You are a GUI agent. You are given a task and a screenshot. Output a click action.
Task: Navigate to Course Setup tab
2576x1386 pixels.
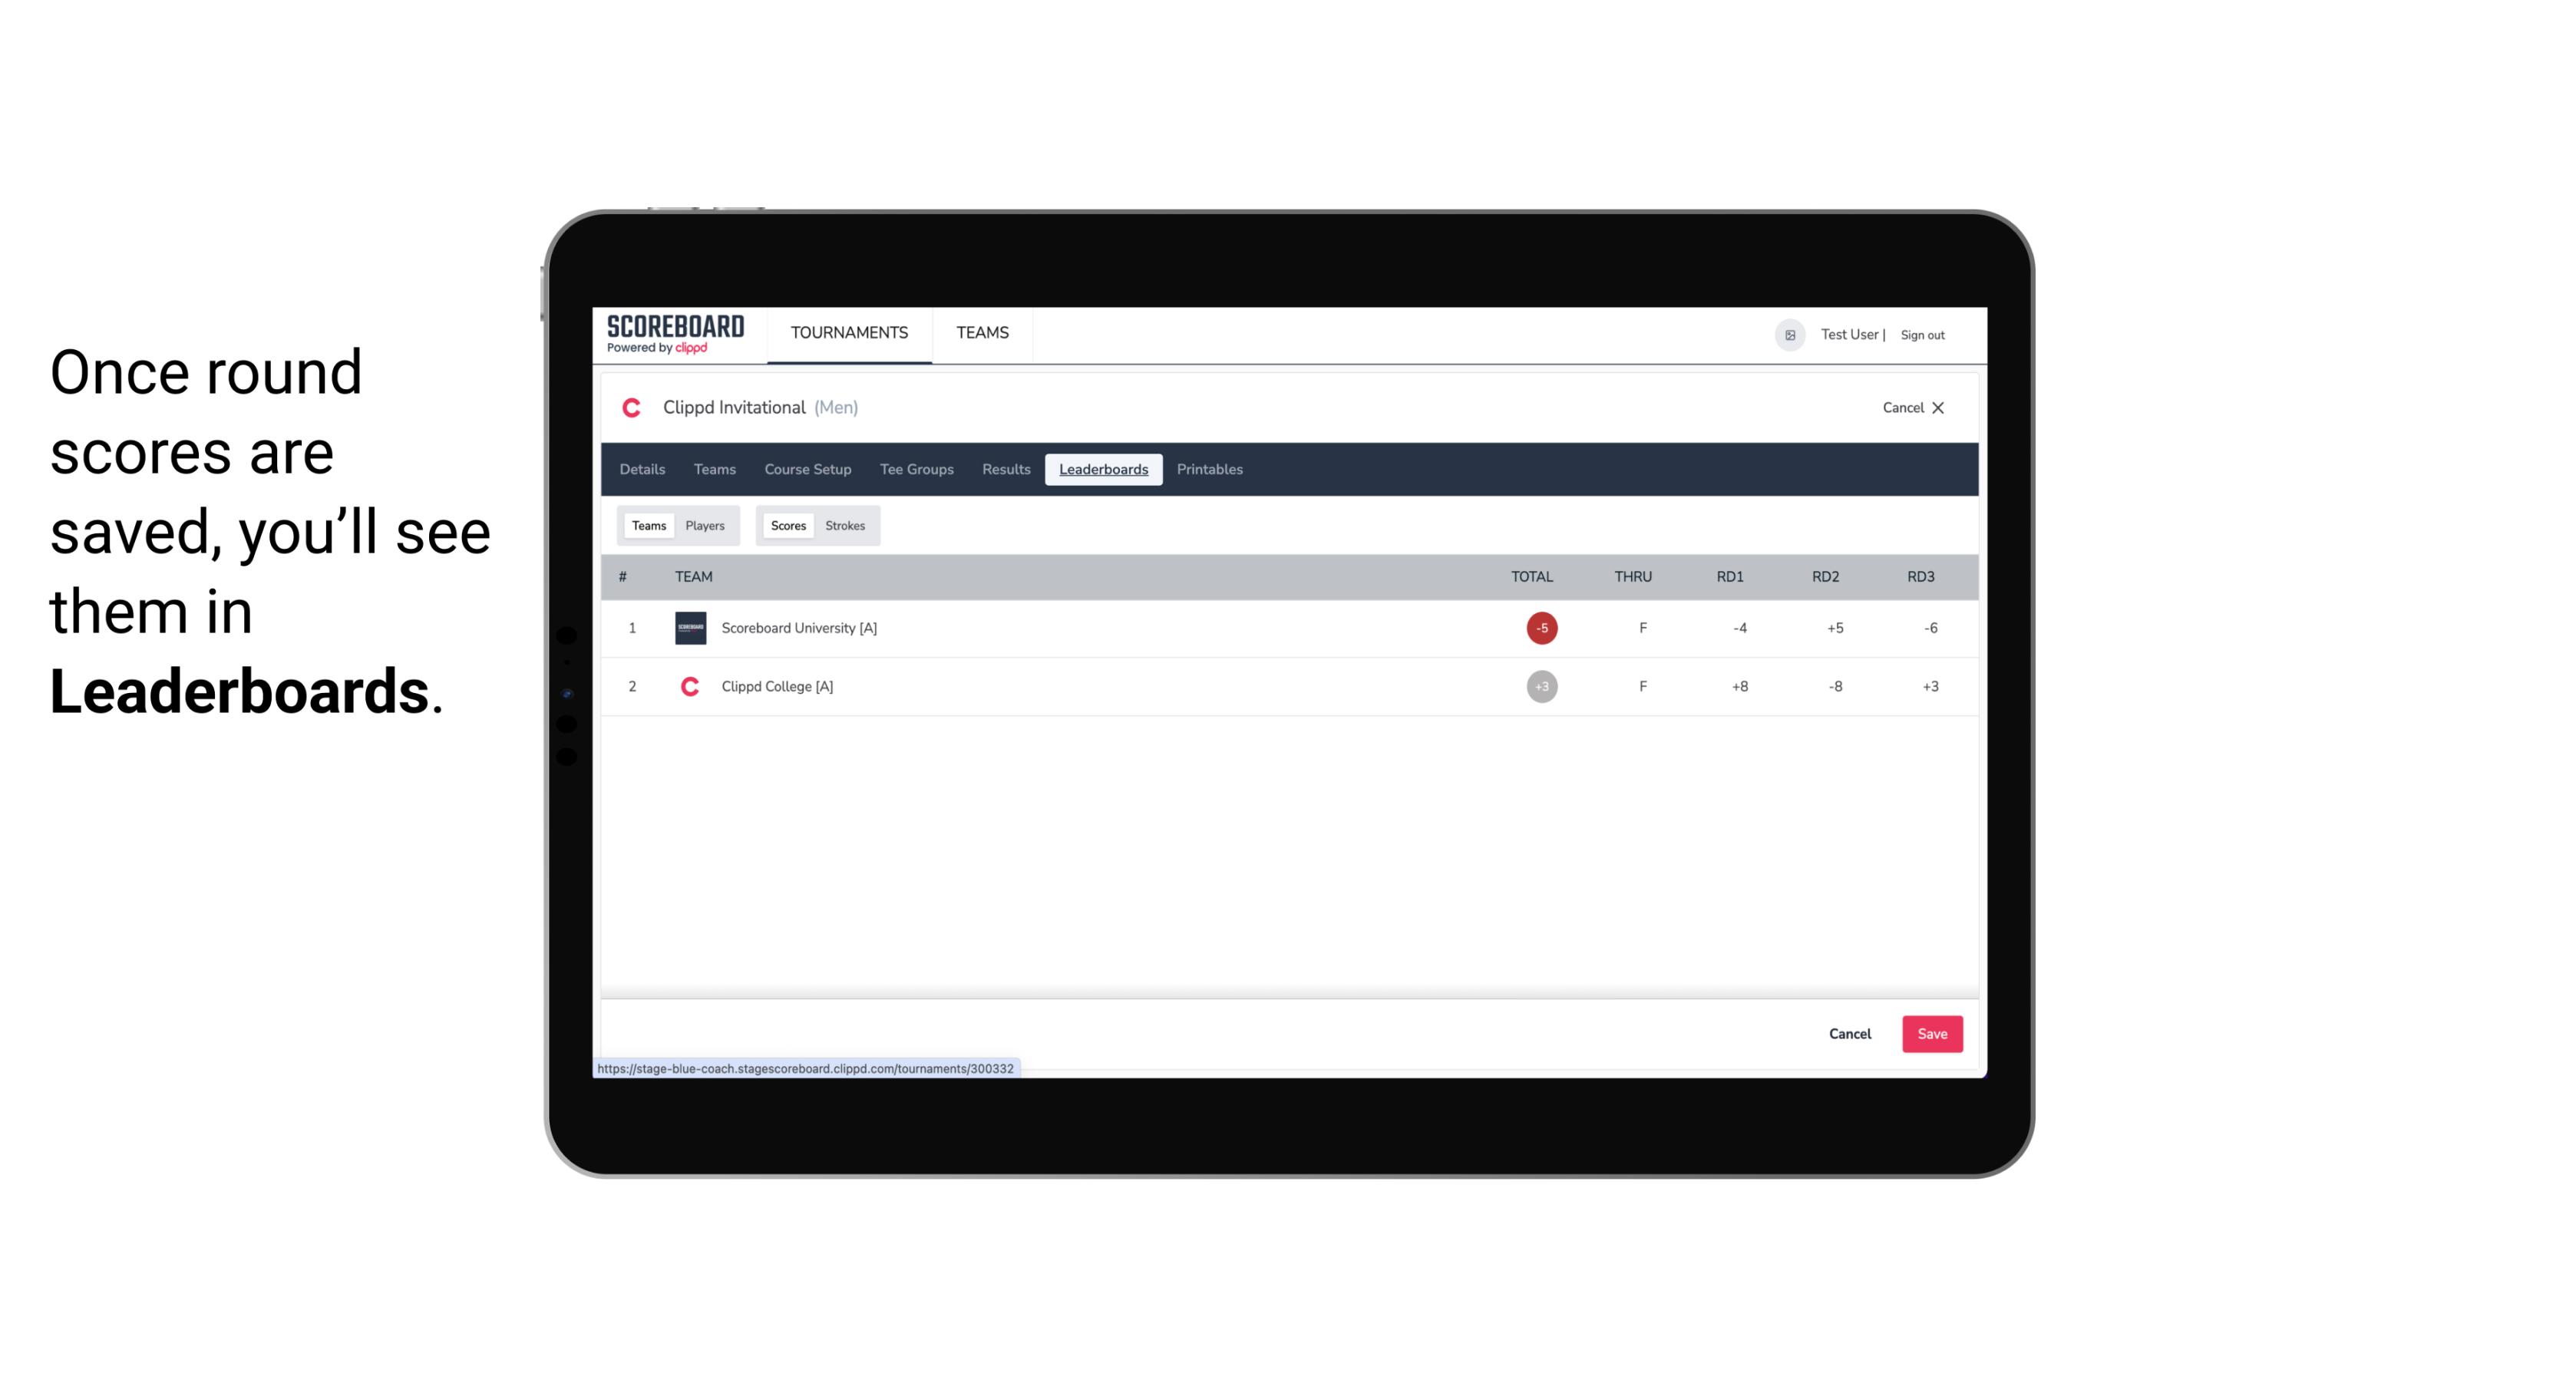807,470
